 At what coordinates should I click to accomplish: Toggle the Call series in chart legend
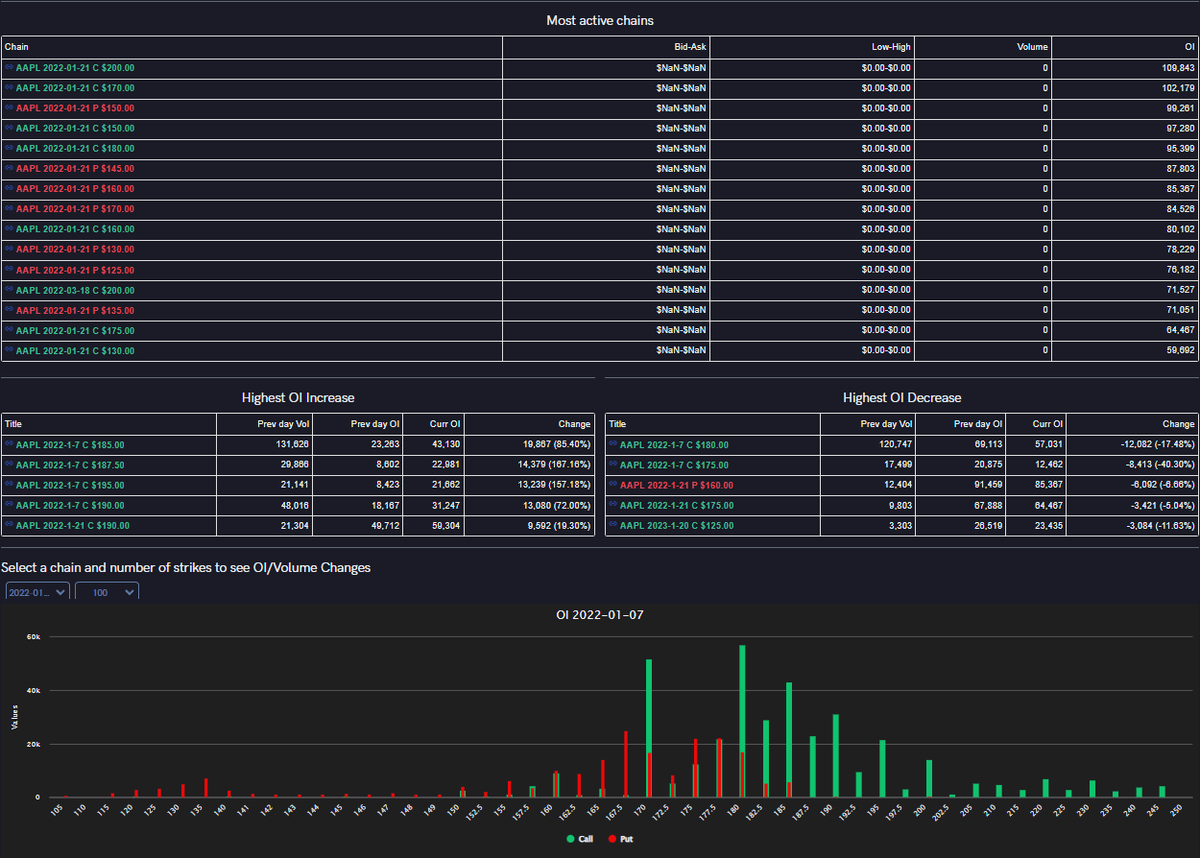tap(579, 839)
